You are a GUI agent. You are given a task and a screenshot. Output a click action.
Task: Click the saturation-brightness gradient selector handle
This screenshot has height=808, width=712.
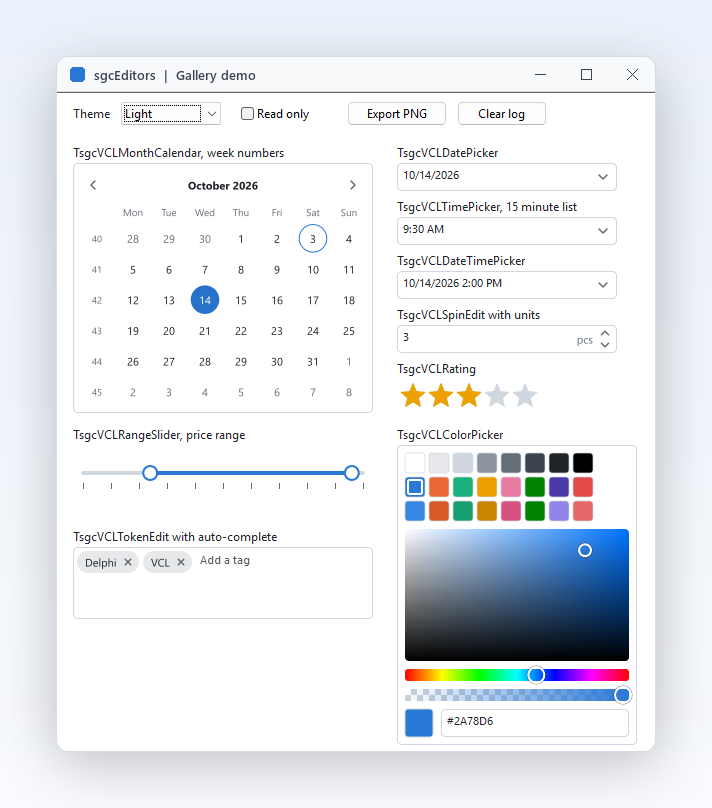[x=585, y=550]
